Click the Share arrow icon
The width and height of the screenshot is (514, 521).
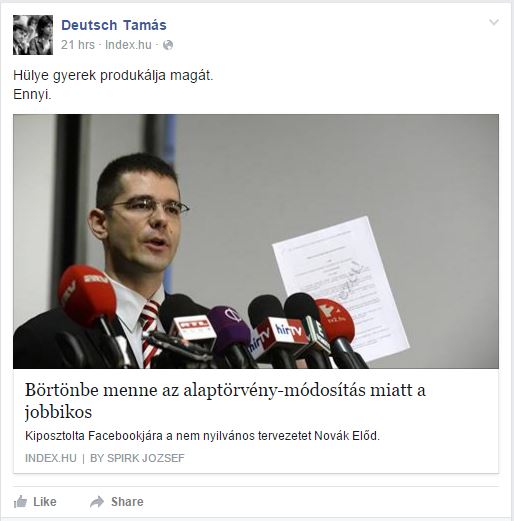97,502
